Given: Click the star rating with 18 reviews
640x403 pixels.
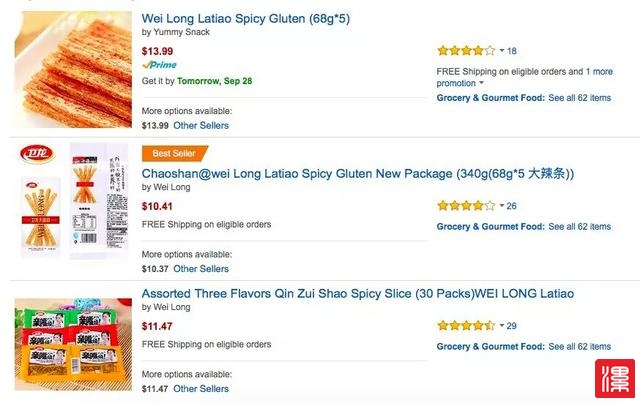Looking at the screenshot, I should 466,51.
